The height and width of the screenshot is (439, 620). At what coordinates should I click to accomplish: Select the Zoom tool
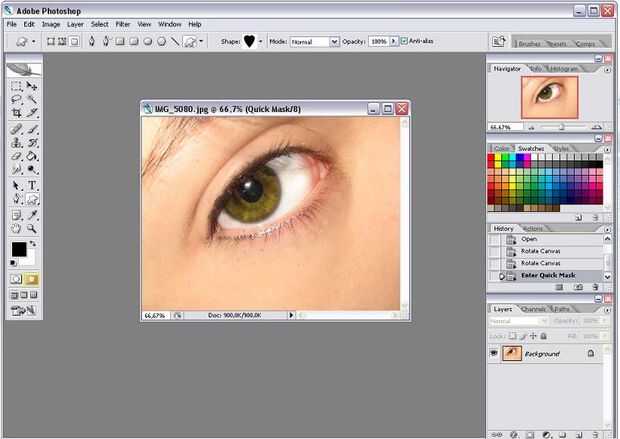click(32, 228)
